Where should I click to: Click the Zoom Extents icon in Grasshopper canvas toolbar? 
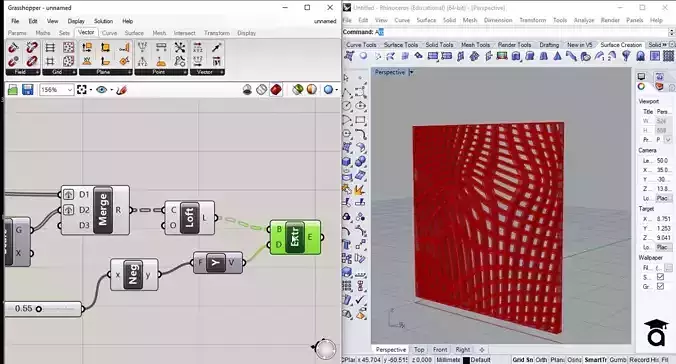click(x=81, y=90)
